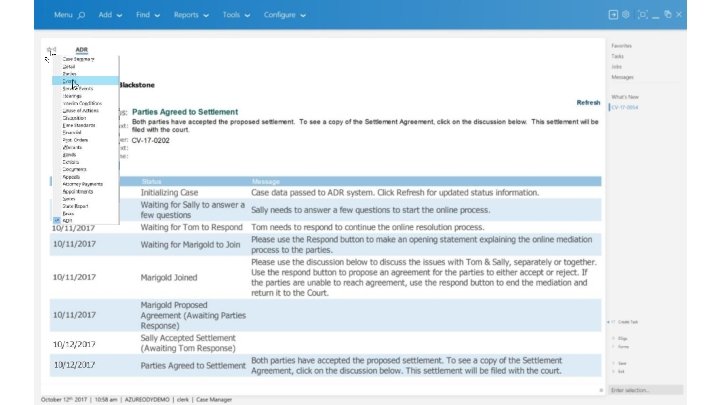
Task: Choose Disposition from the navigation list
Action: coord(74,118)
